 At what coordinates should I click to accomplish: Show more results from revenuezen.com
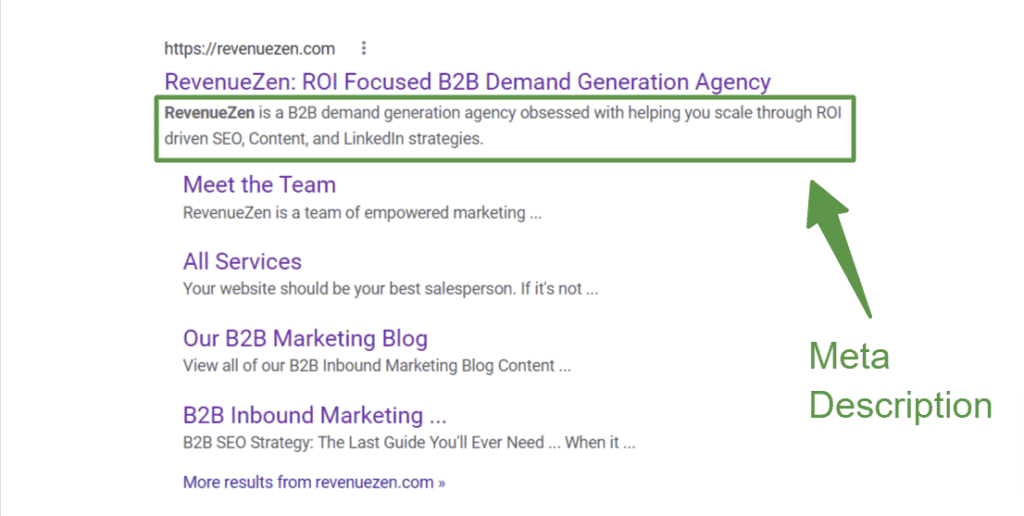coord(308,483)
